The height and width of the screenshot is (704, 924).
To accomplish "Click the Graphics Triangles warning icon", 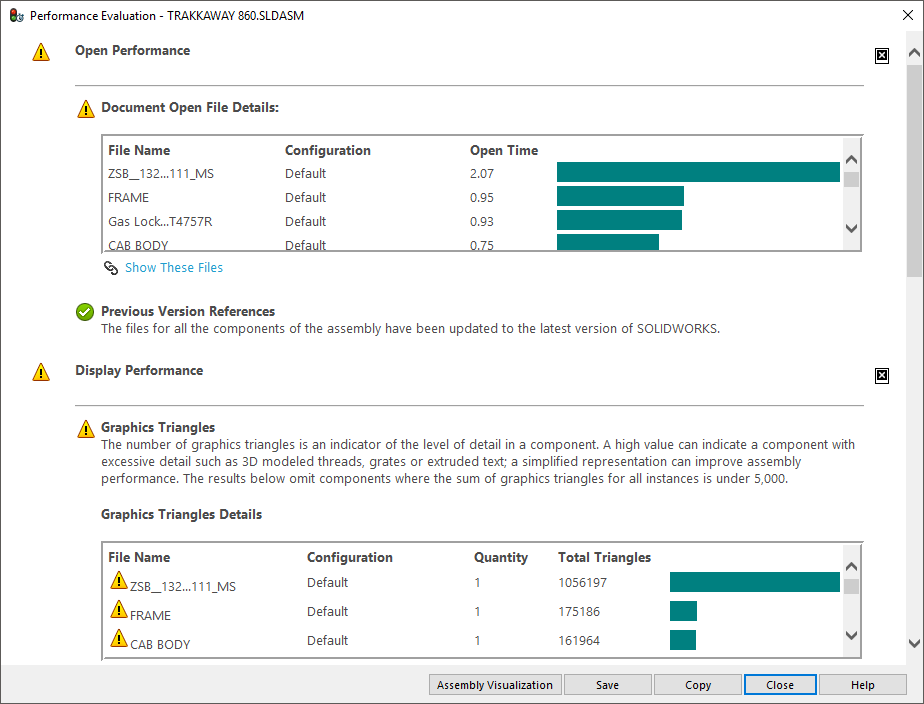I will (86, 429).
